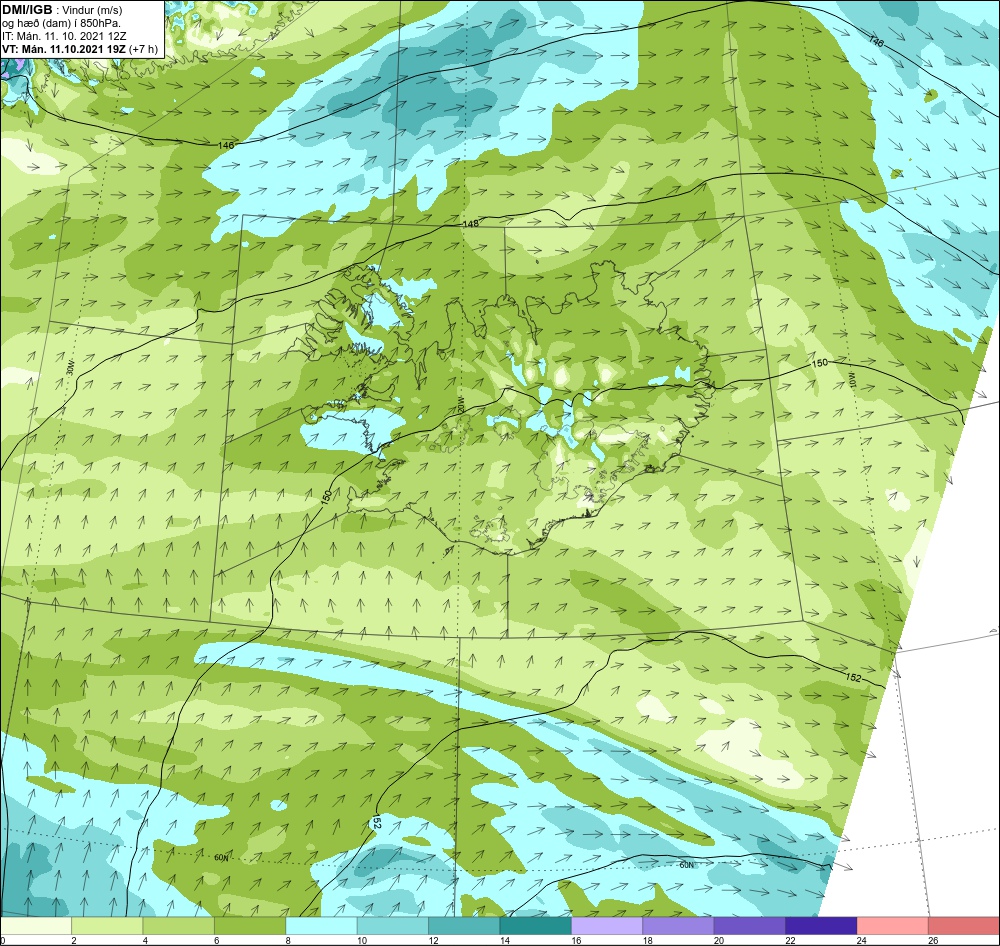
Task: Click the left '60N' latitude label
Action: click(221, 858)
